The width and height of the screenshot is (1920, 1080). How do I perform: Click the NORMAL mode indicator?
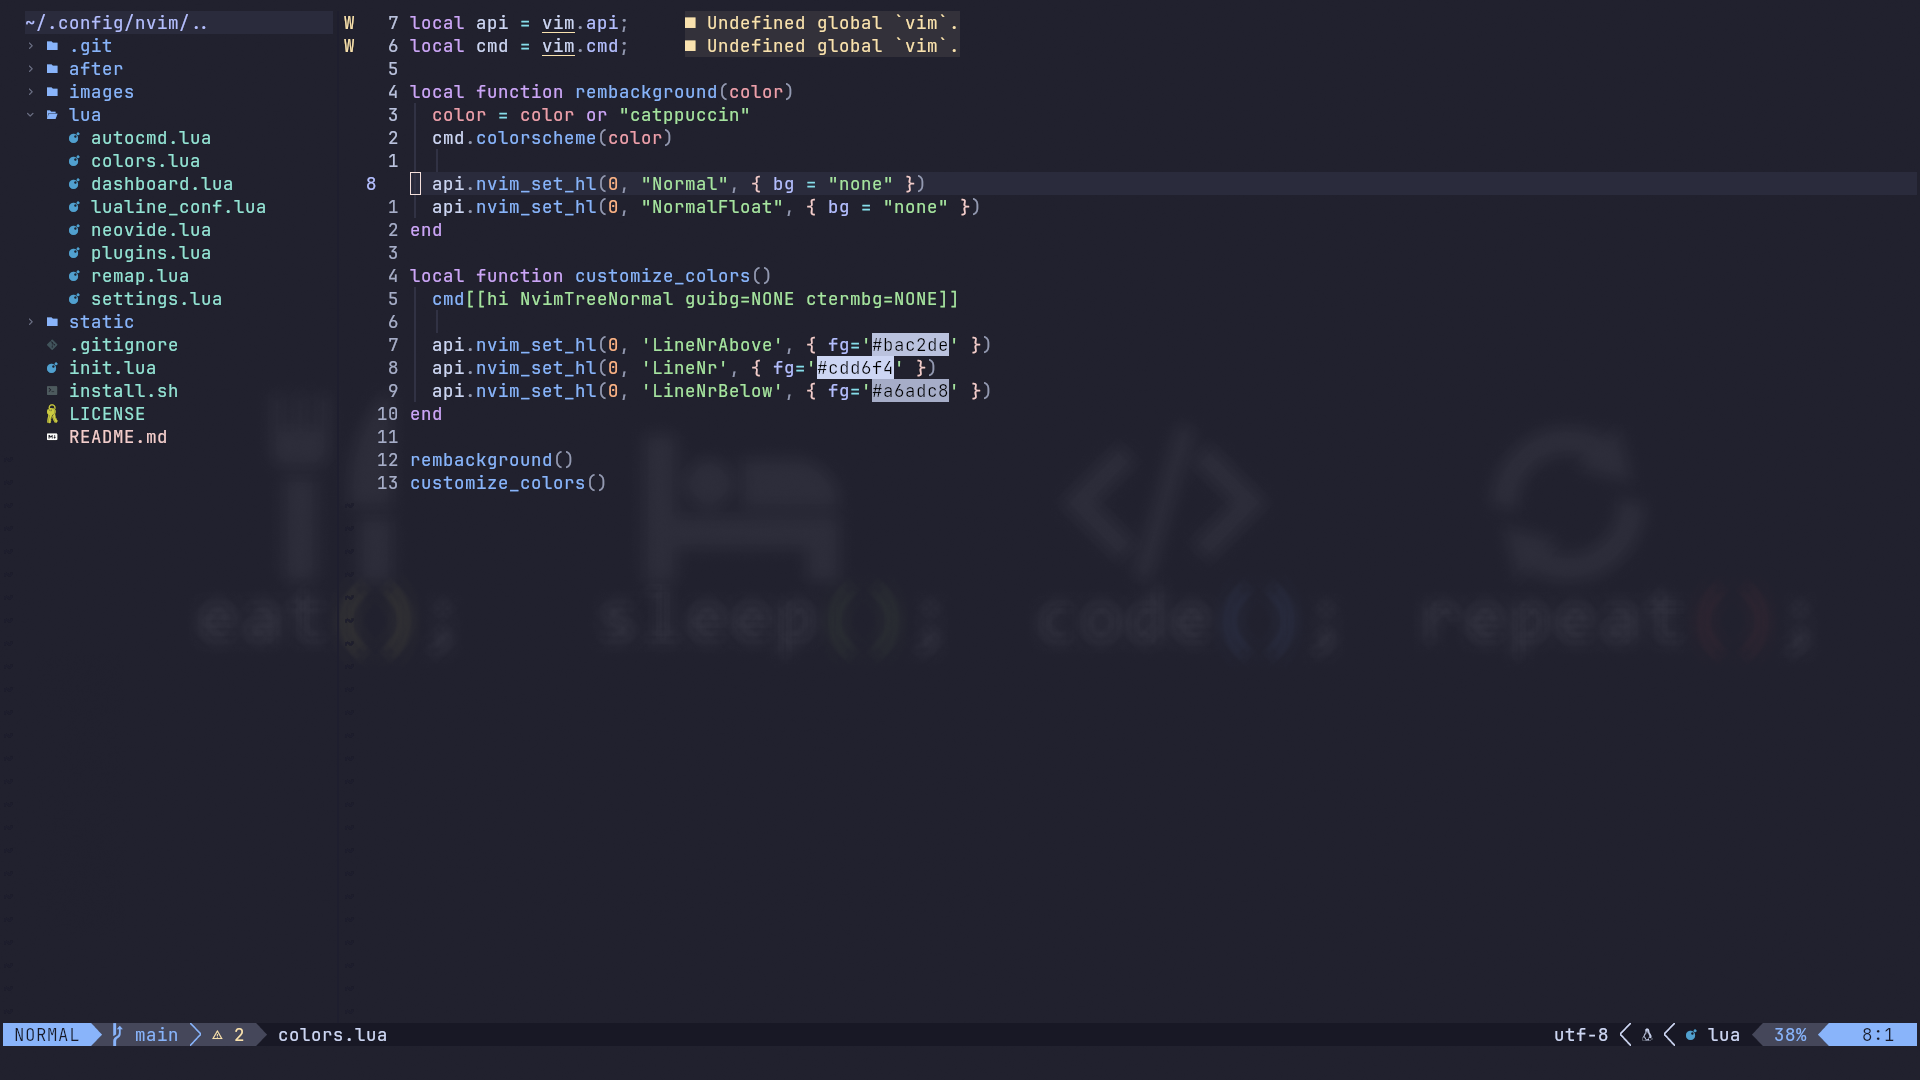(47, 1035)
